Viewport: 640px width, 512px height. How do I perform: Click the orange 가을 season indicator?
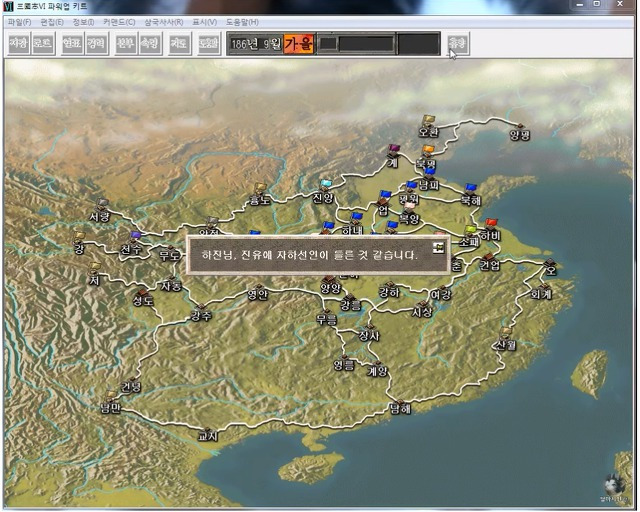tap(299, 43)
